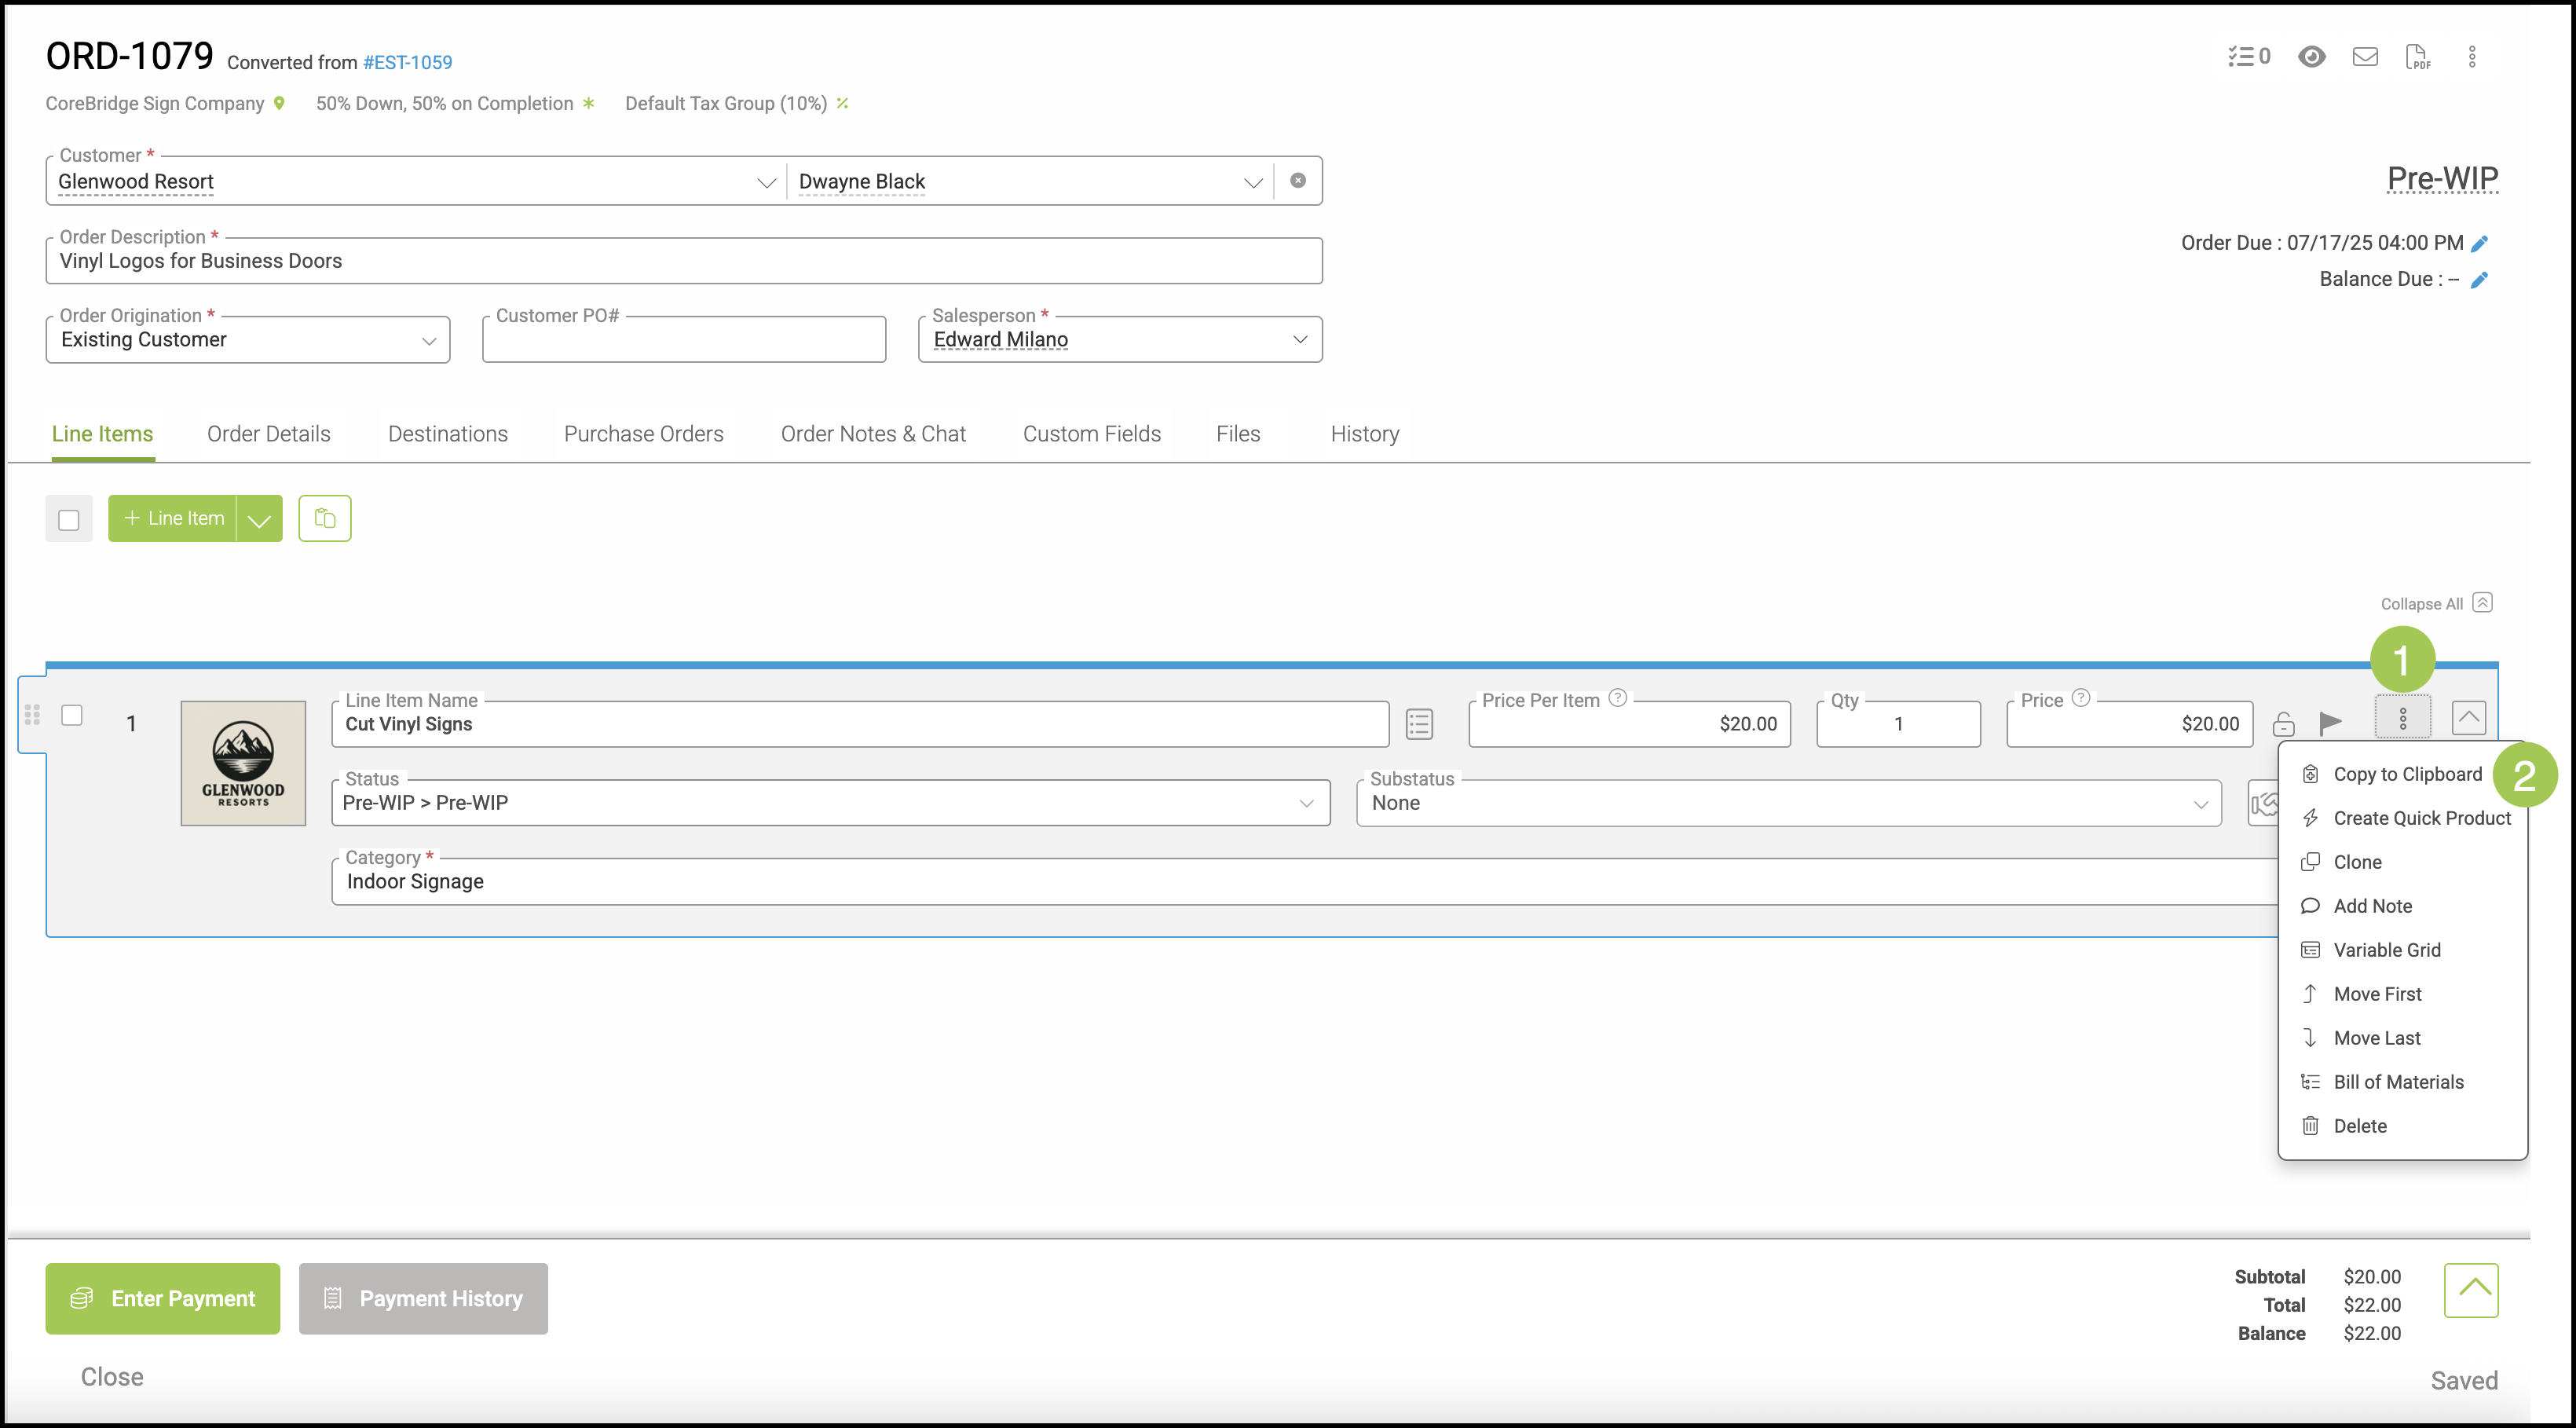The image size is (2576, 1428).
Task: Click the eye preview icon
Action: (2311, 57)
